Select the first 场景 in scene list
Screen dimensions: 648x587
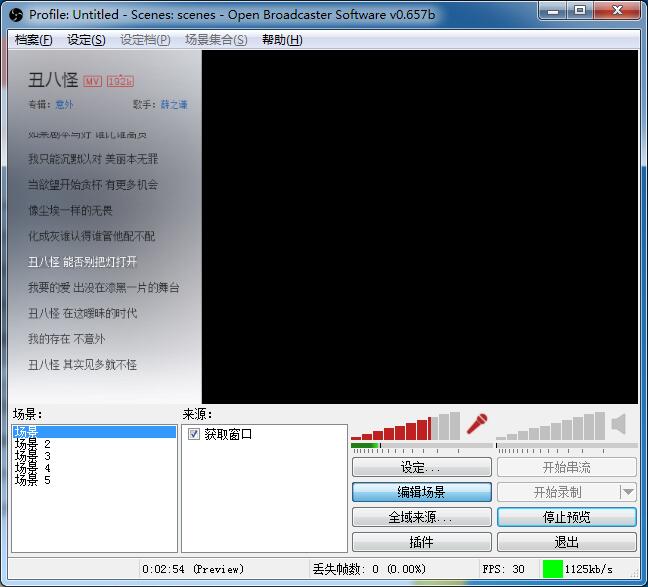click(x=94, y=432)
